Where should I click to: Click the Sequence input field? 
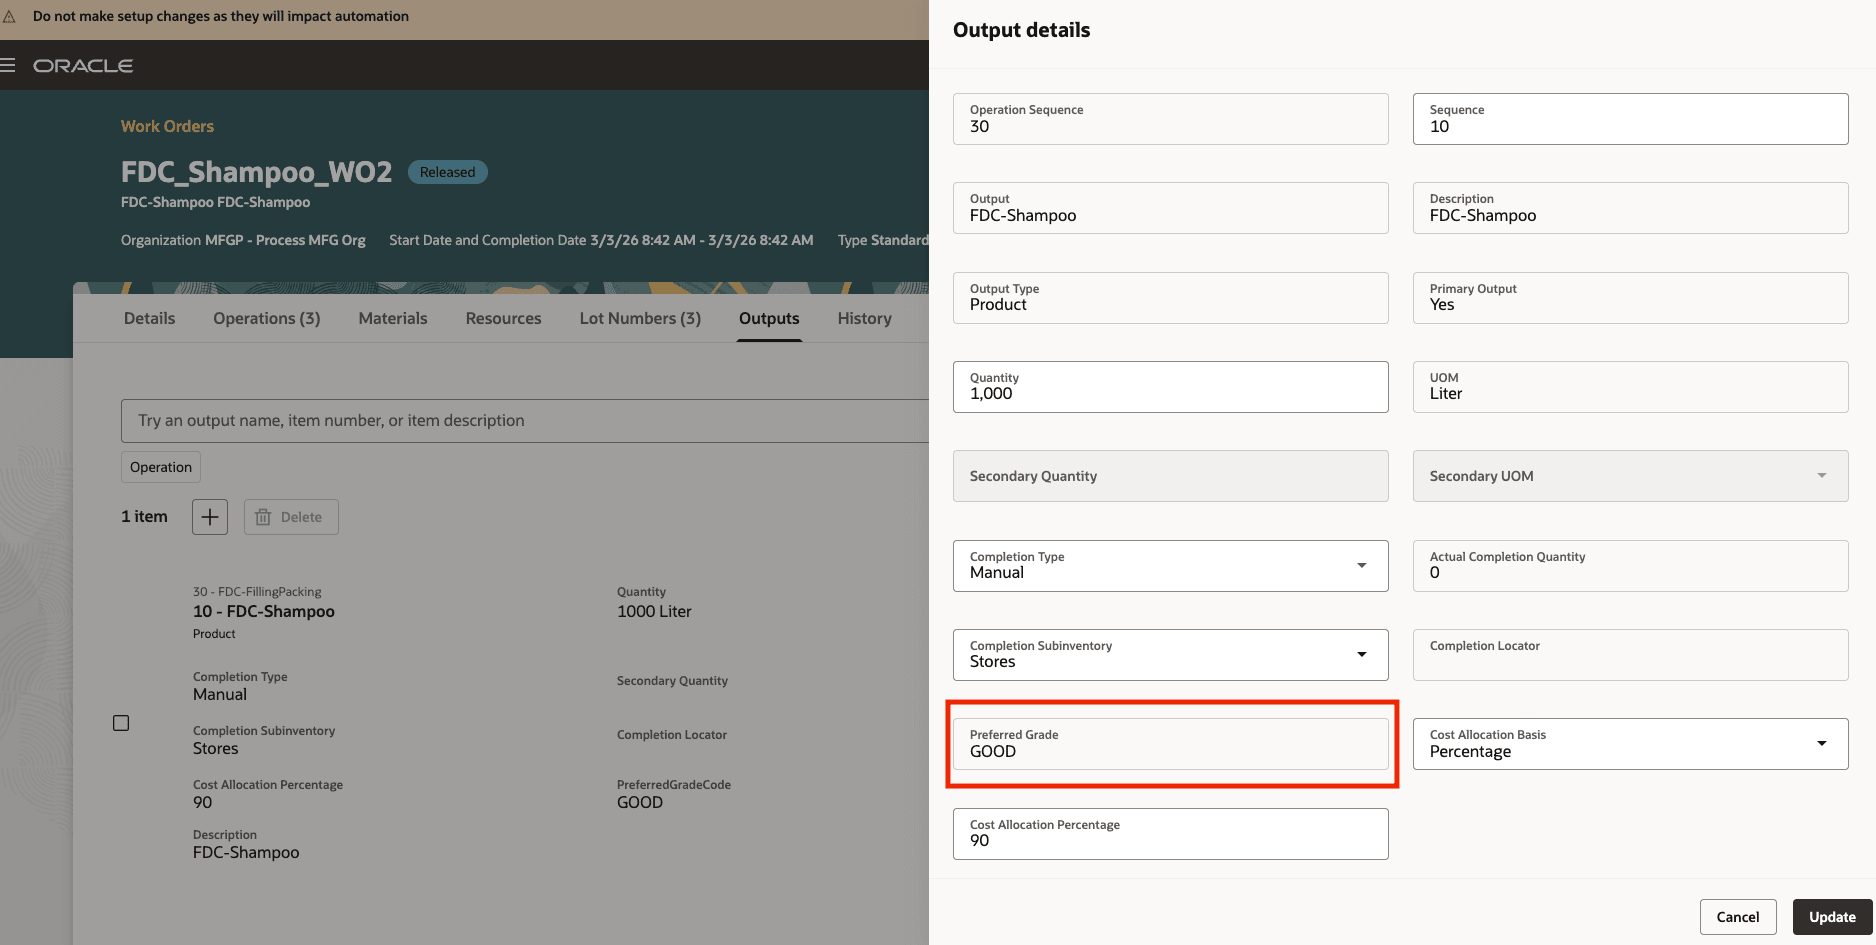(1630, 119)
